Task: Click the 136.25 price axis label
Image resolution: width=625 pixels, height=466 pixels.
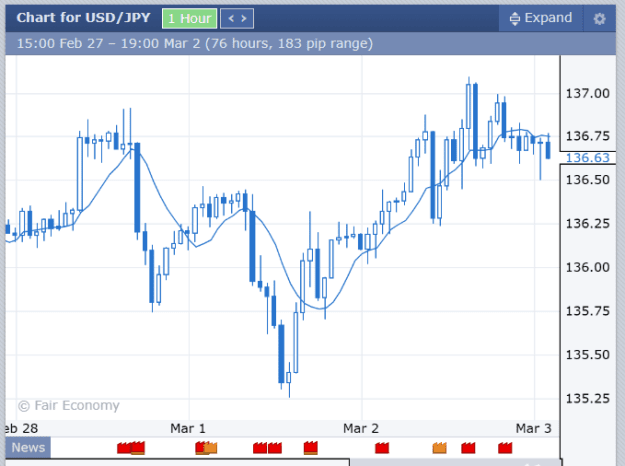Action: pos(588,224)
